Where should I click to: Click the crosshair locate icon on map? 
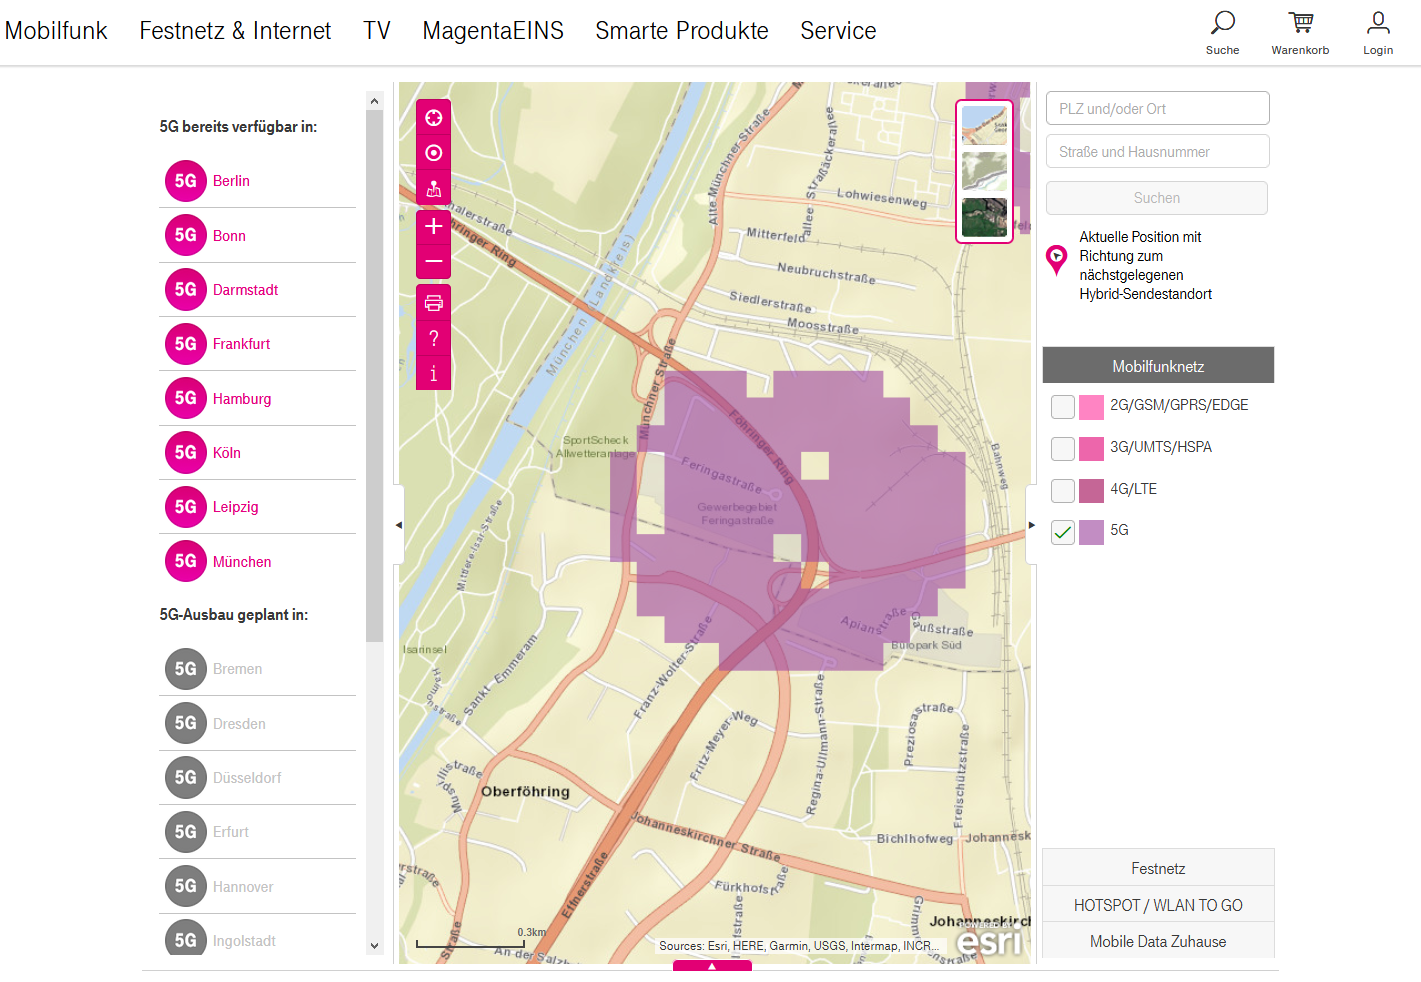coord(433,118)
